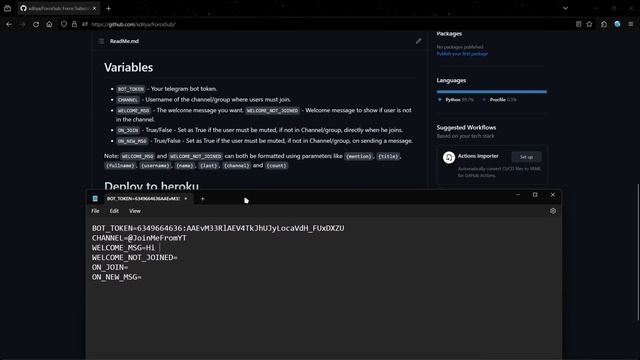Add a new Notepad tab
The height and width of the screenshot is (360, 640).
[202, 199]
